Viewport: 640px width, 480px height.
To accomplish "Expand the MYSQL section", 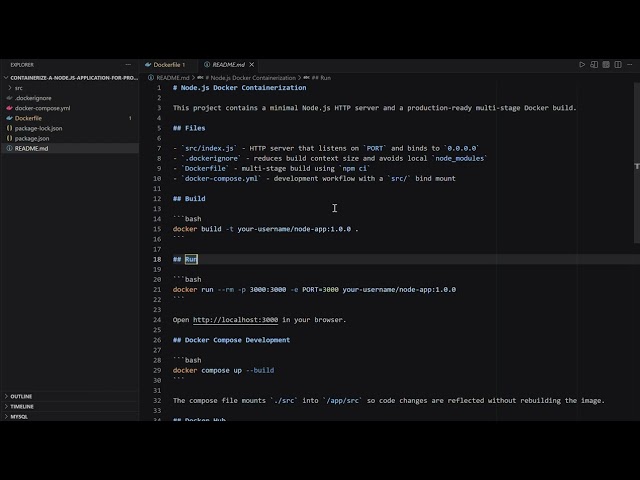I will pyautogui.click(x=69, y=417).
